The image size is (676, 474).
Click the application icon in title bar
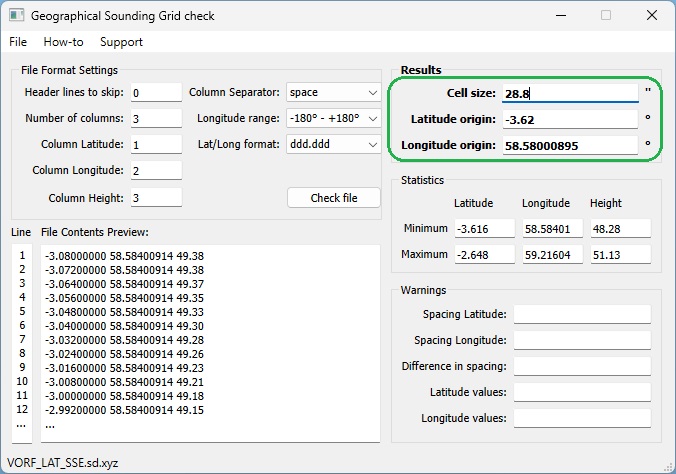[x=15, y=16]
